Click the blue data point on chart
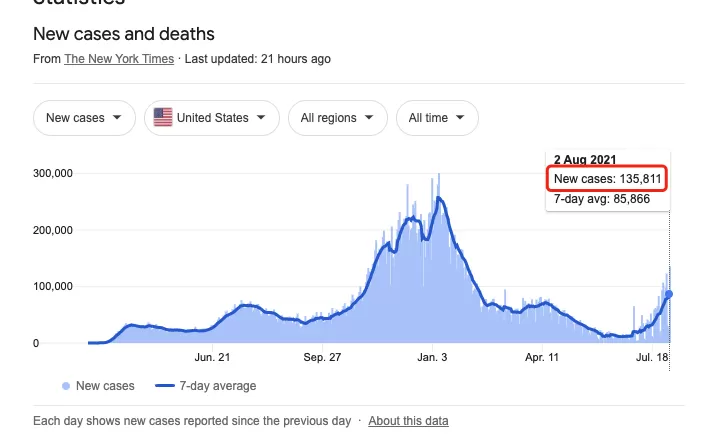This screenshot has width=703, height=444. click(668, 294)
